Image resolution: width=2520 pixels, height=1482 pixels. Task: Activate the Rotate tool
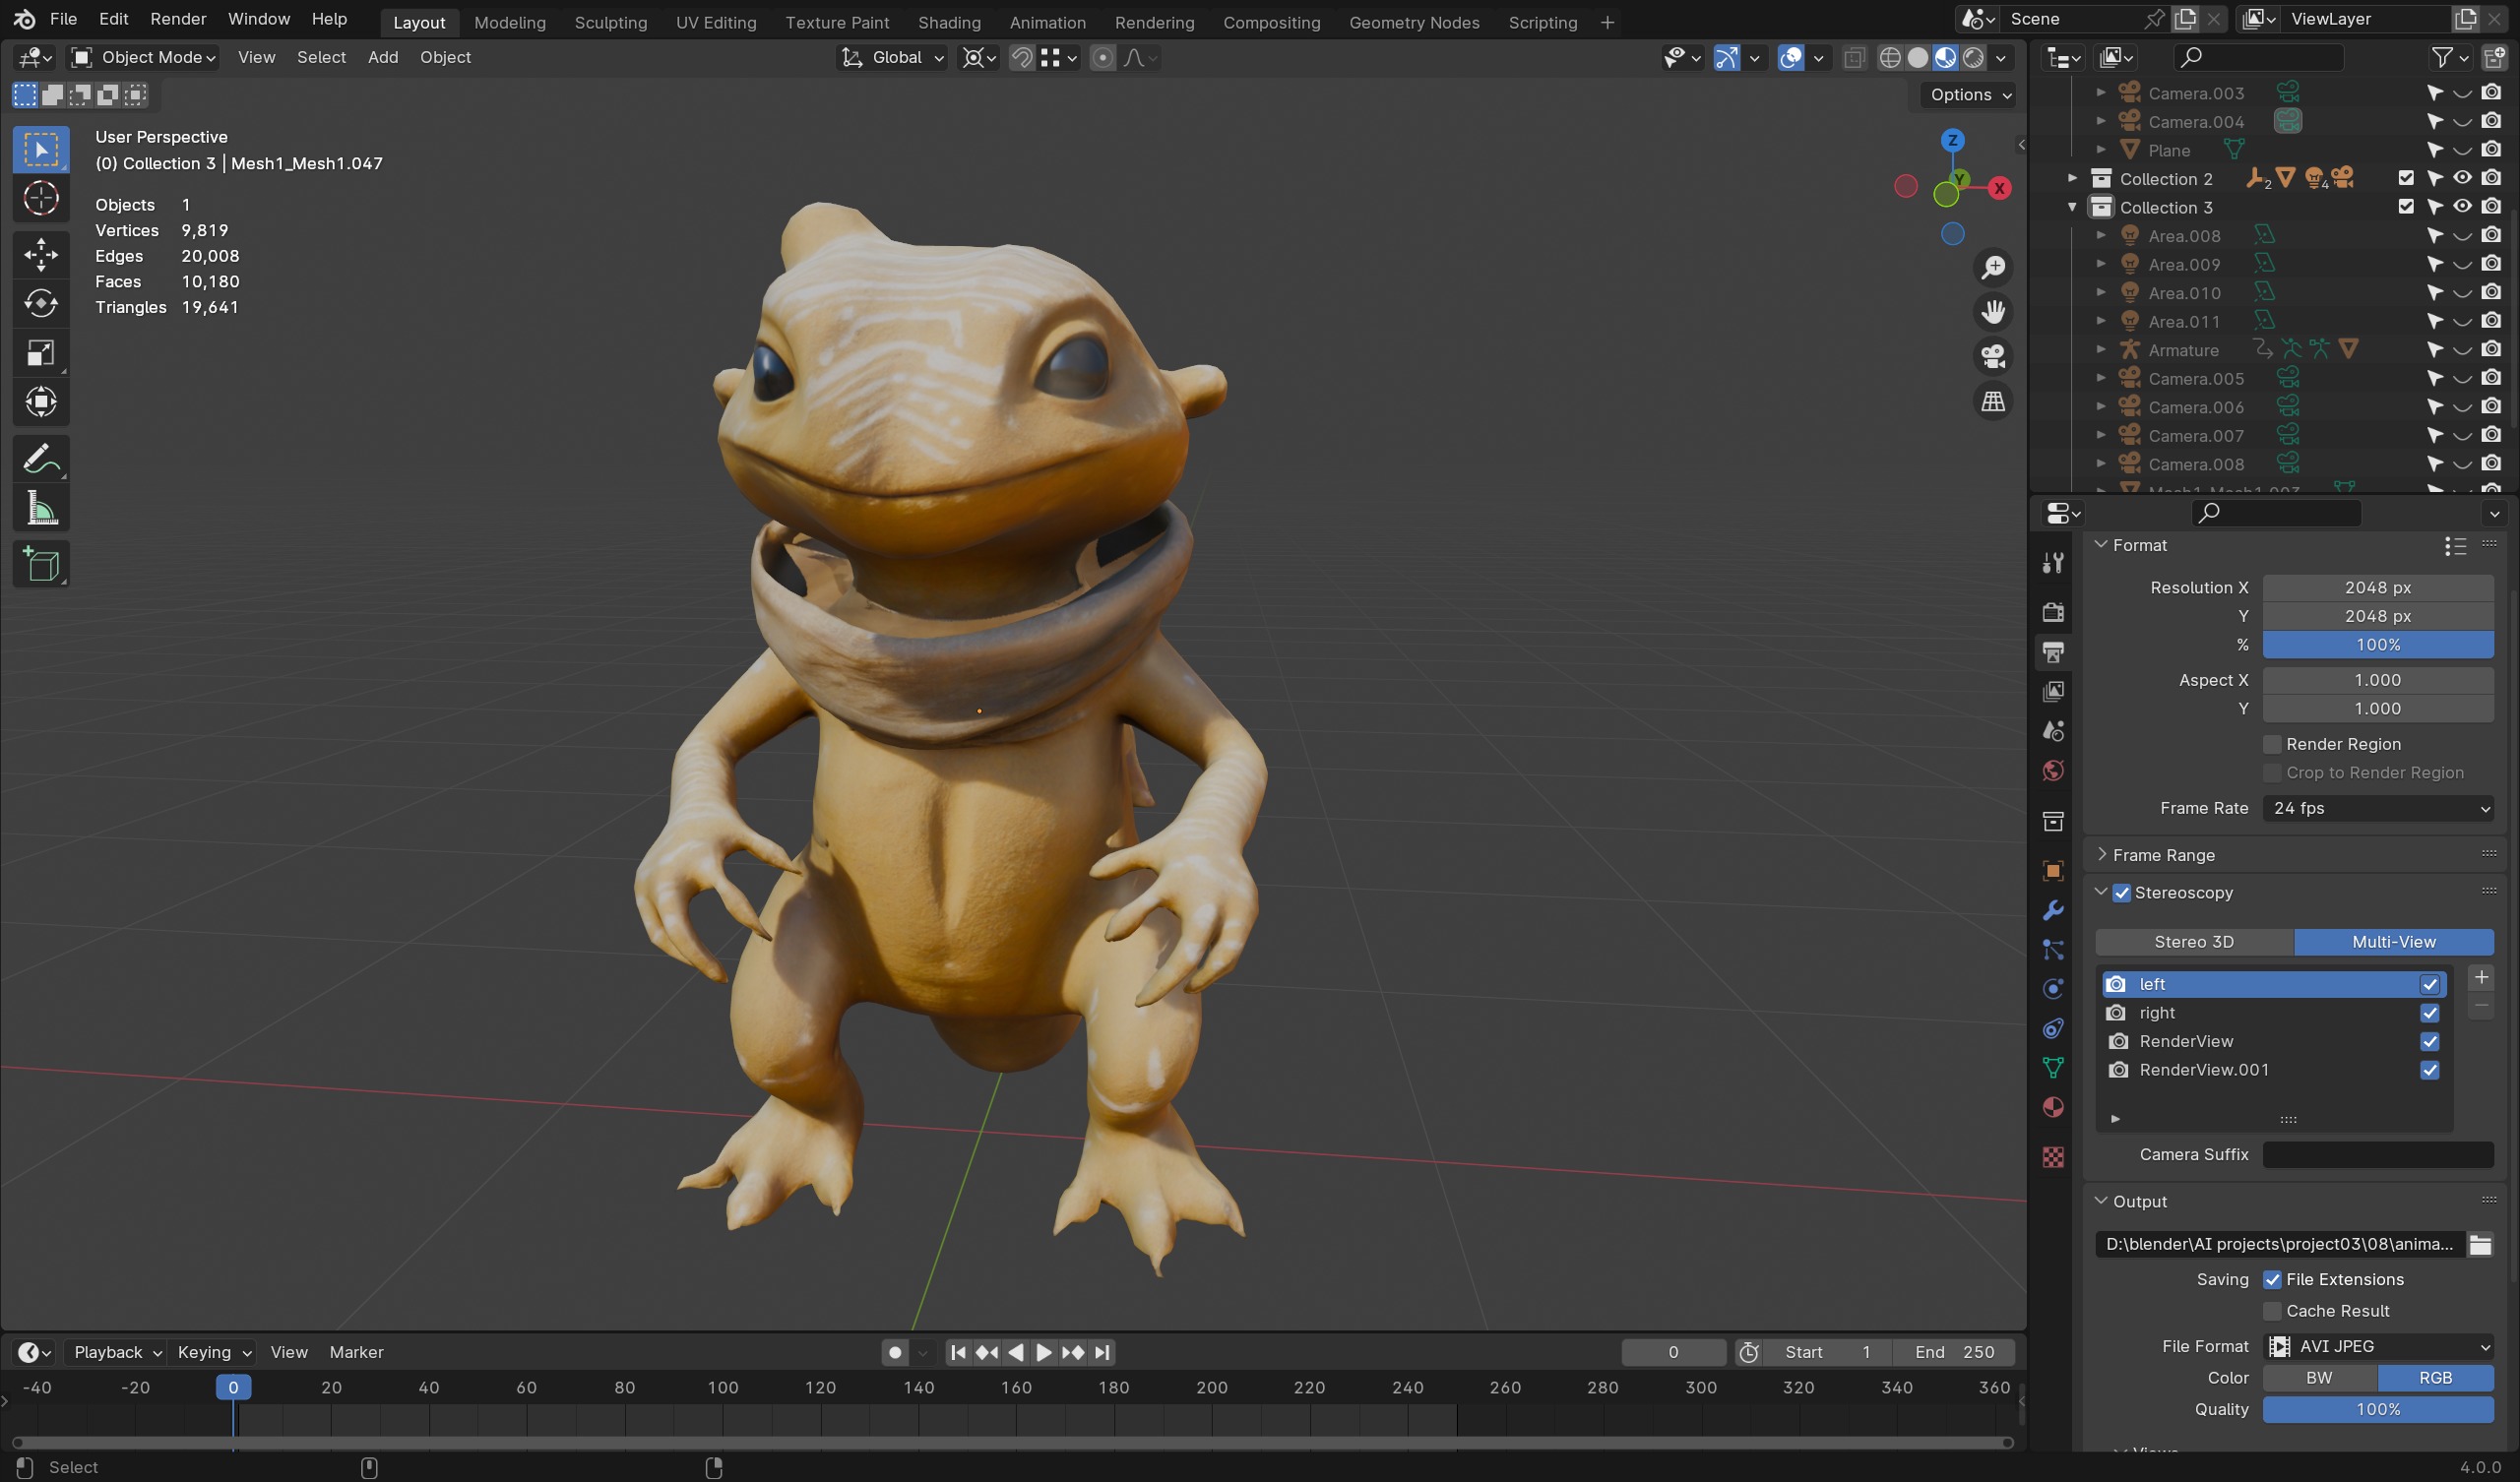tap(41, 303)
